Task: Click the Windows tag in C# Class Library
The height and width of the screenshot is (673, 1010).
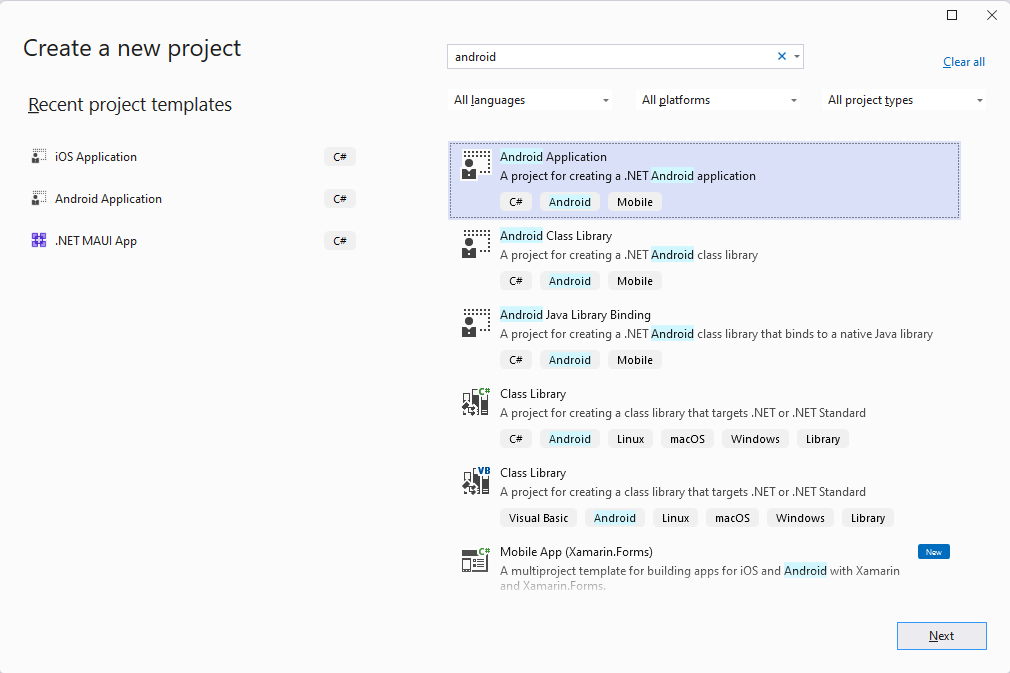Action: tap(755, 439)
